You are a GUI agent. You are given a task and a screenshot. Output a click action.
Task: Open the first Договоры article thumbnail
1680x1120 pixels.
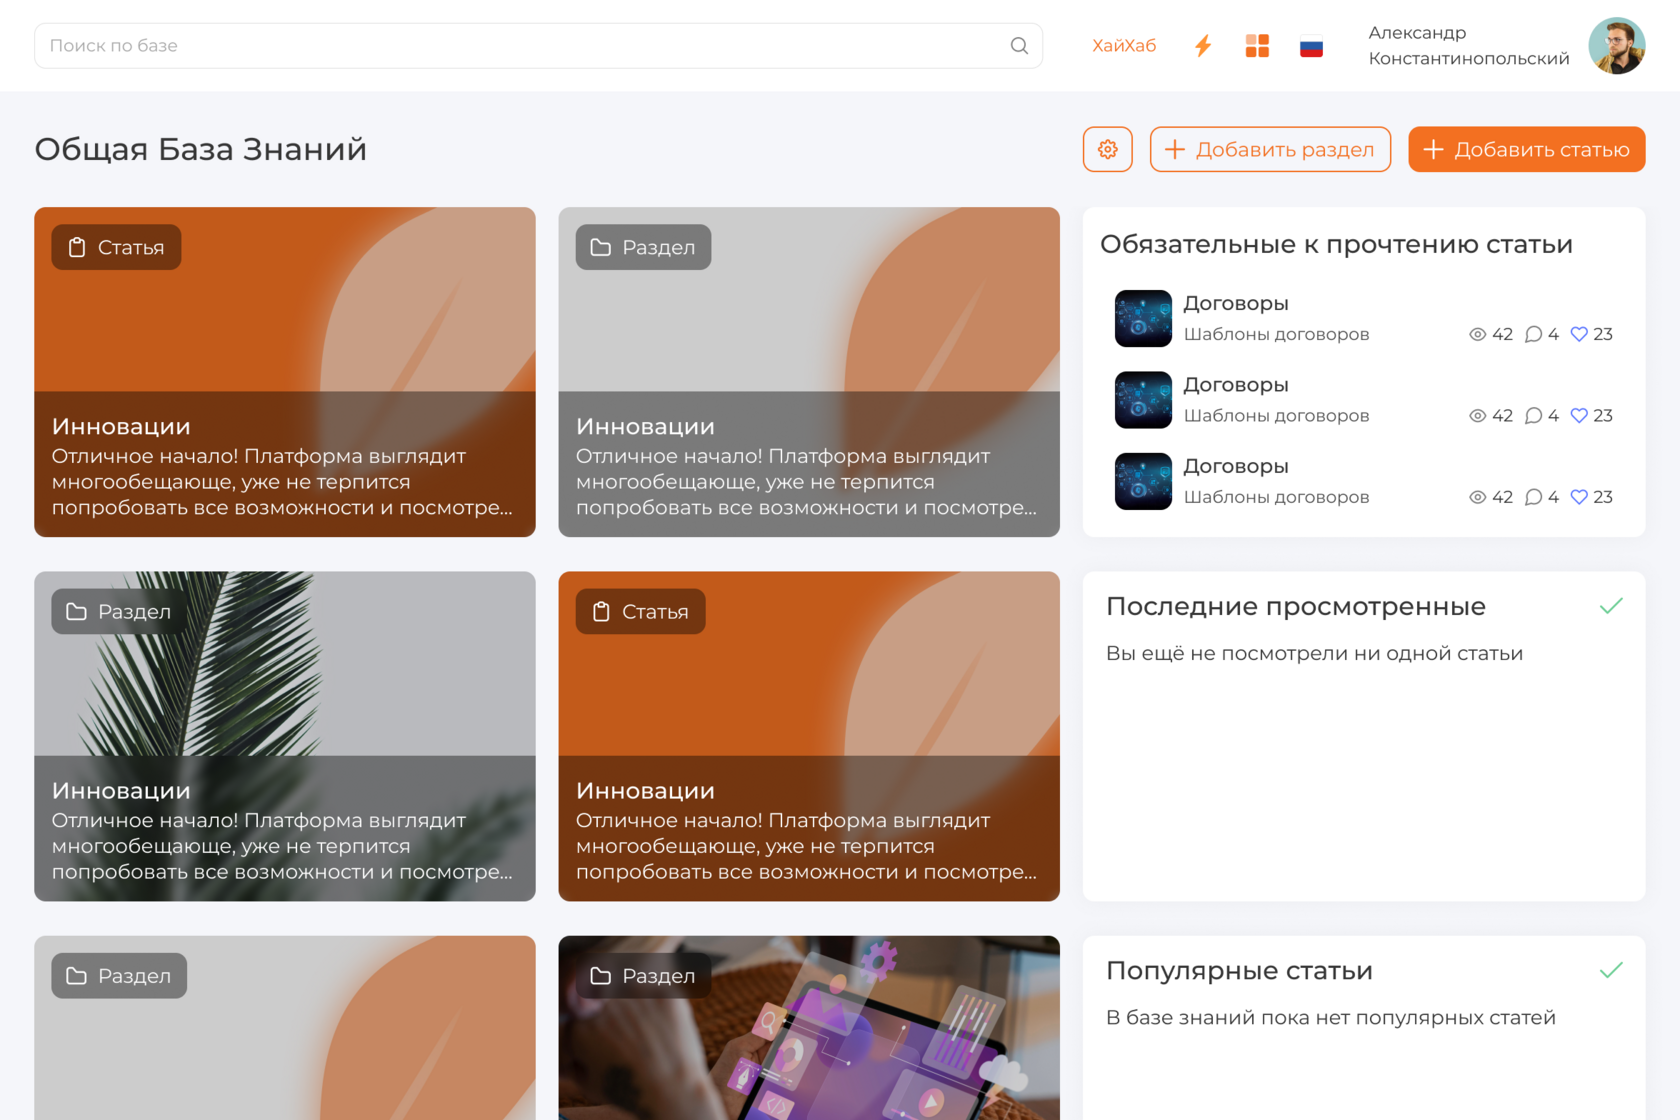pyautogui.click(x=1143, y=319)
